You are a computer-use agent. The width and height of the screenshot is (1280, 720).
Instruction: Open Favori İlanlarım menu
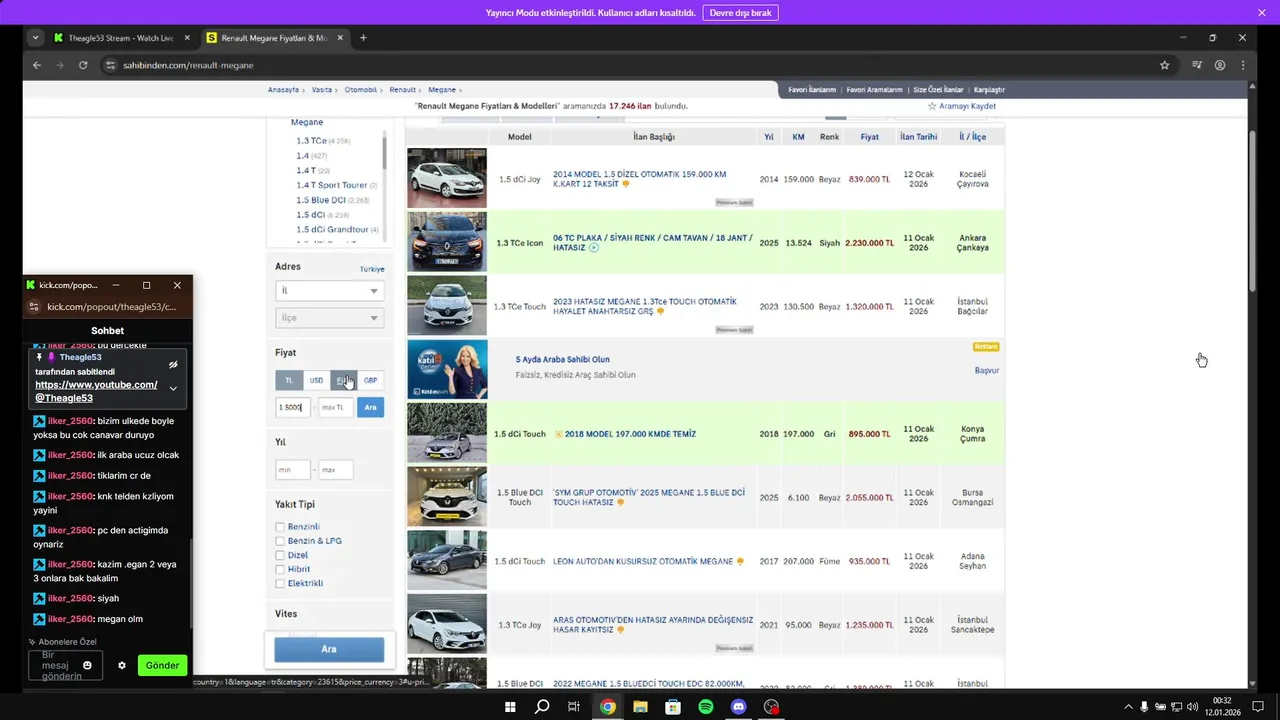point(811,90)
